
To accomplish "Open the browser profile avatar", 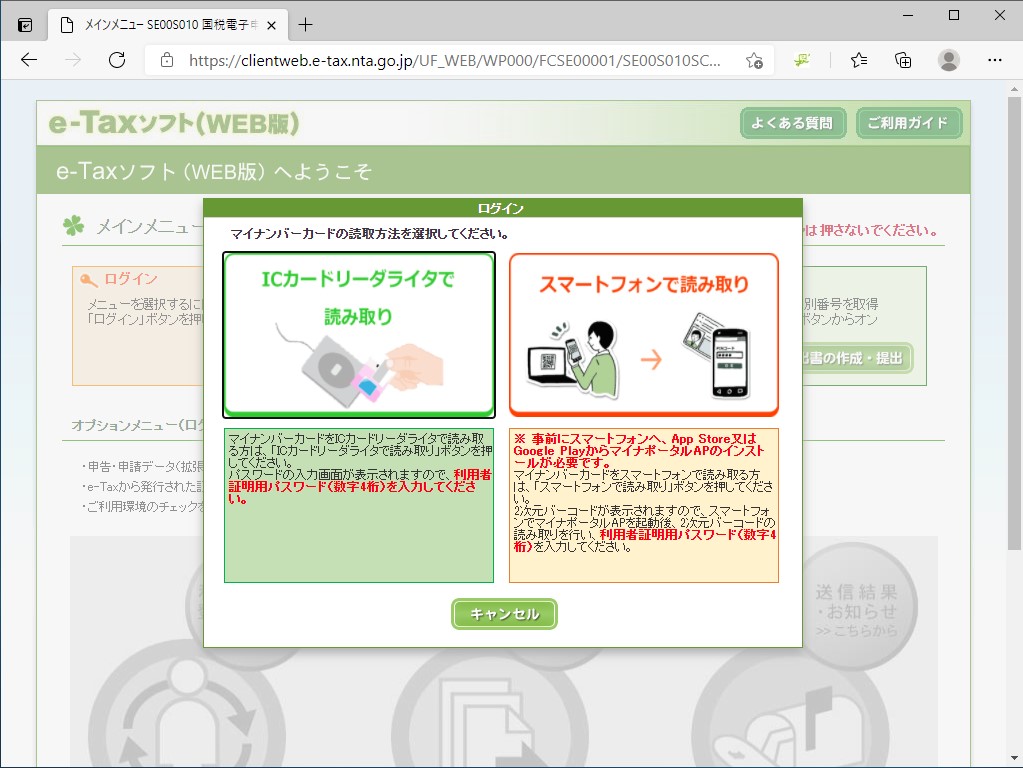I will 949,60.
